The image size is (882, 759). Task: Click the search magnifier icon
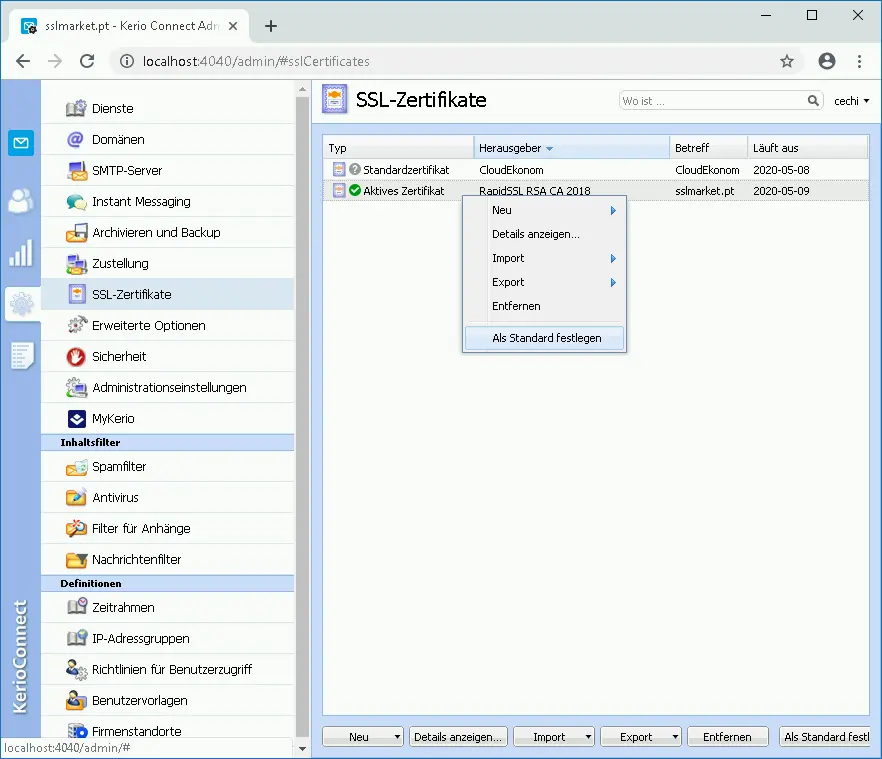[813, 101]
